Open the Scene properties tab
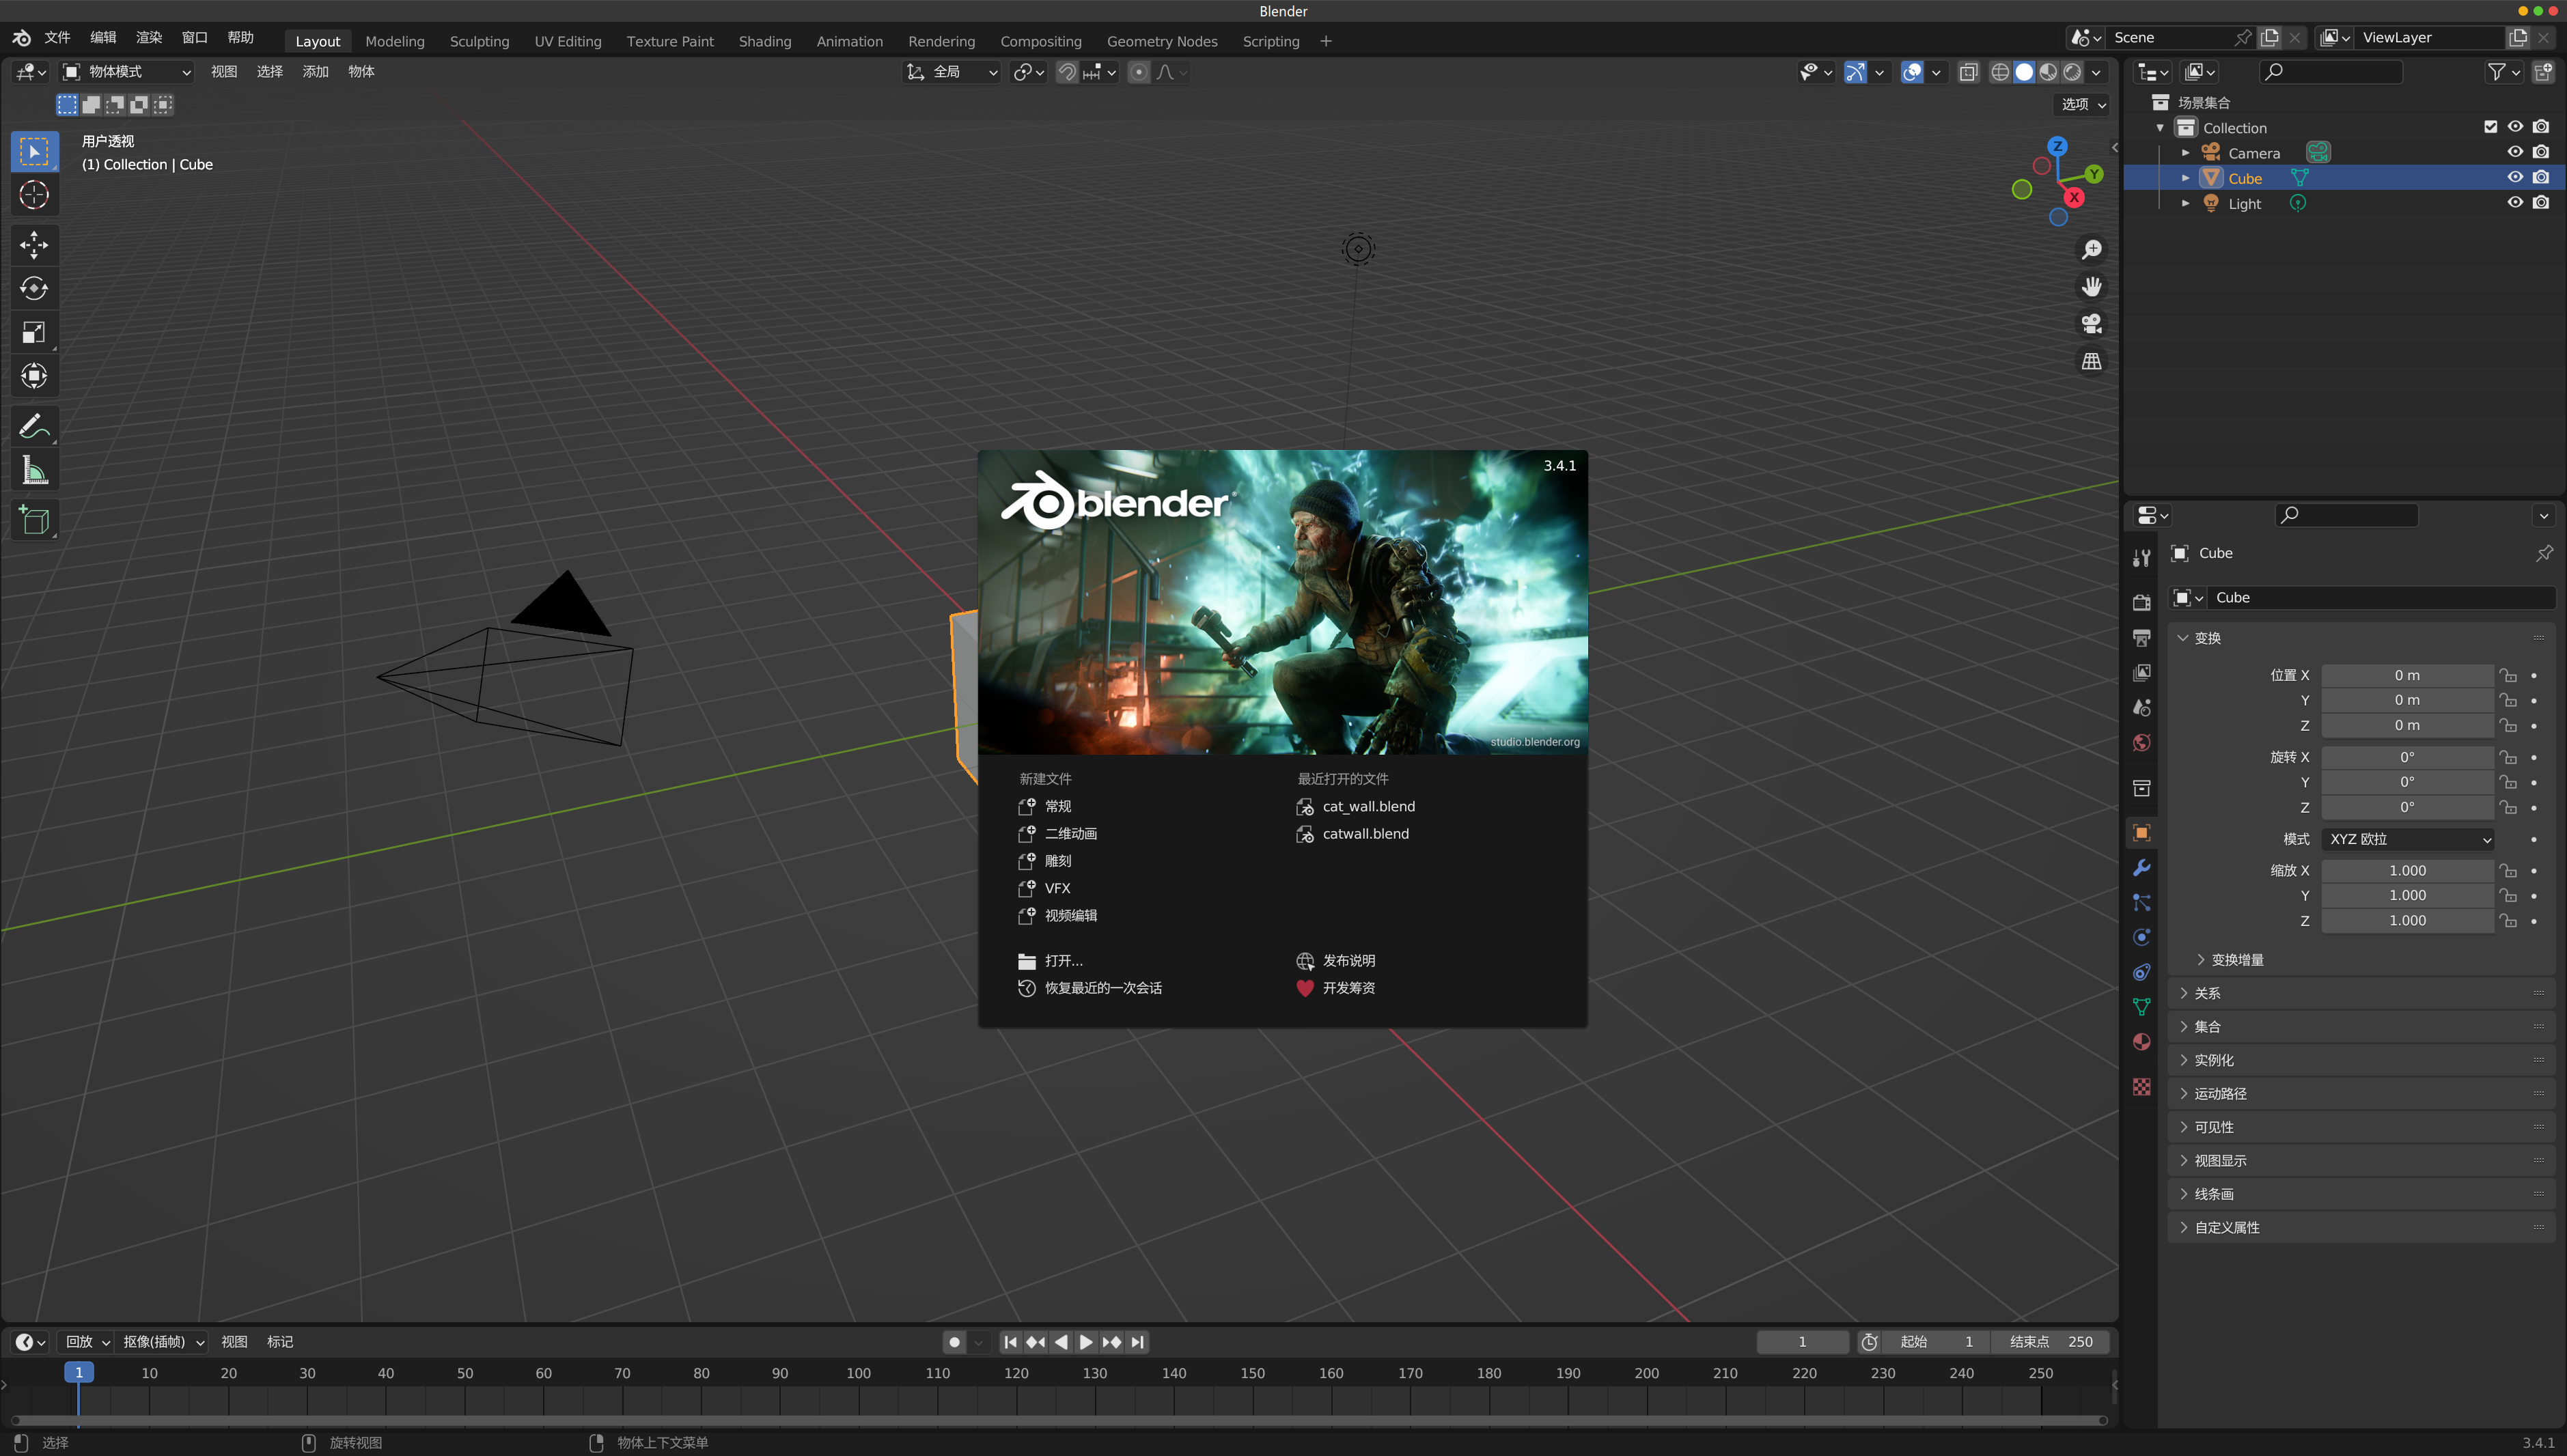The image size is (2567, 1456). coord(2141,707)
